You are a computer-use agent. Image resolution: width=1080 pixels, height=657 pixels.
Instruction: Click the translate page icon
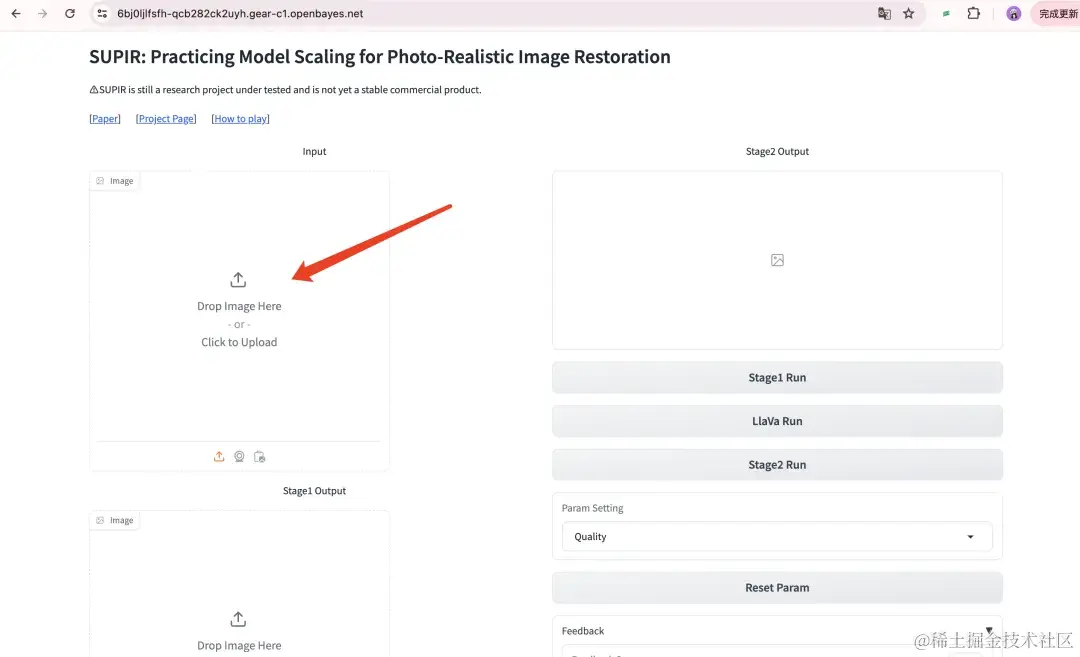tap(884, 13)
